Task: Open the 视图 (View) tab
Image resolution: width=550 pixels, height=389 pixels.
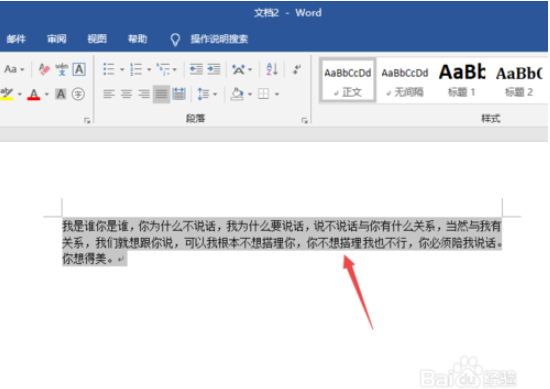Action: coord(97,39)
